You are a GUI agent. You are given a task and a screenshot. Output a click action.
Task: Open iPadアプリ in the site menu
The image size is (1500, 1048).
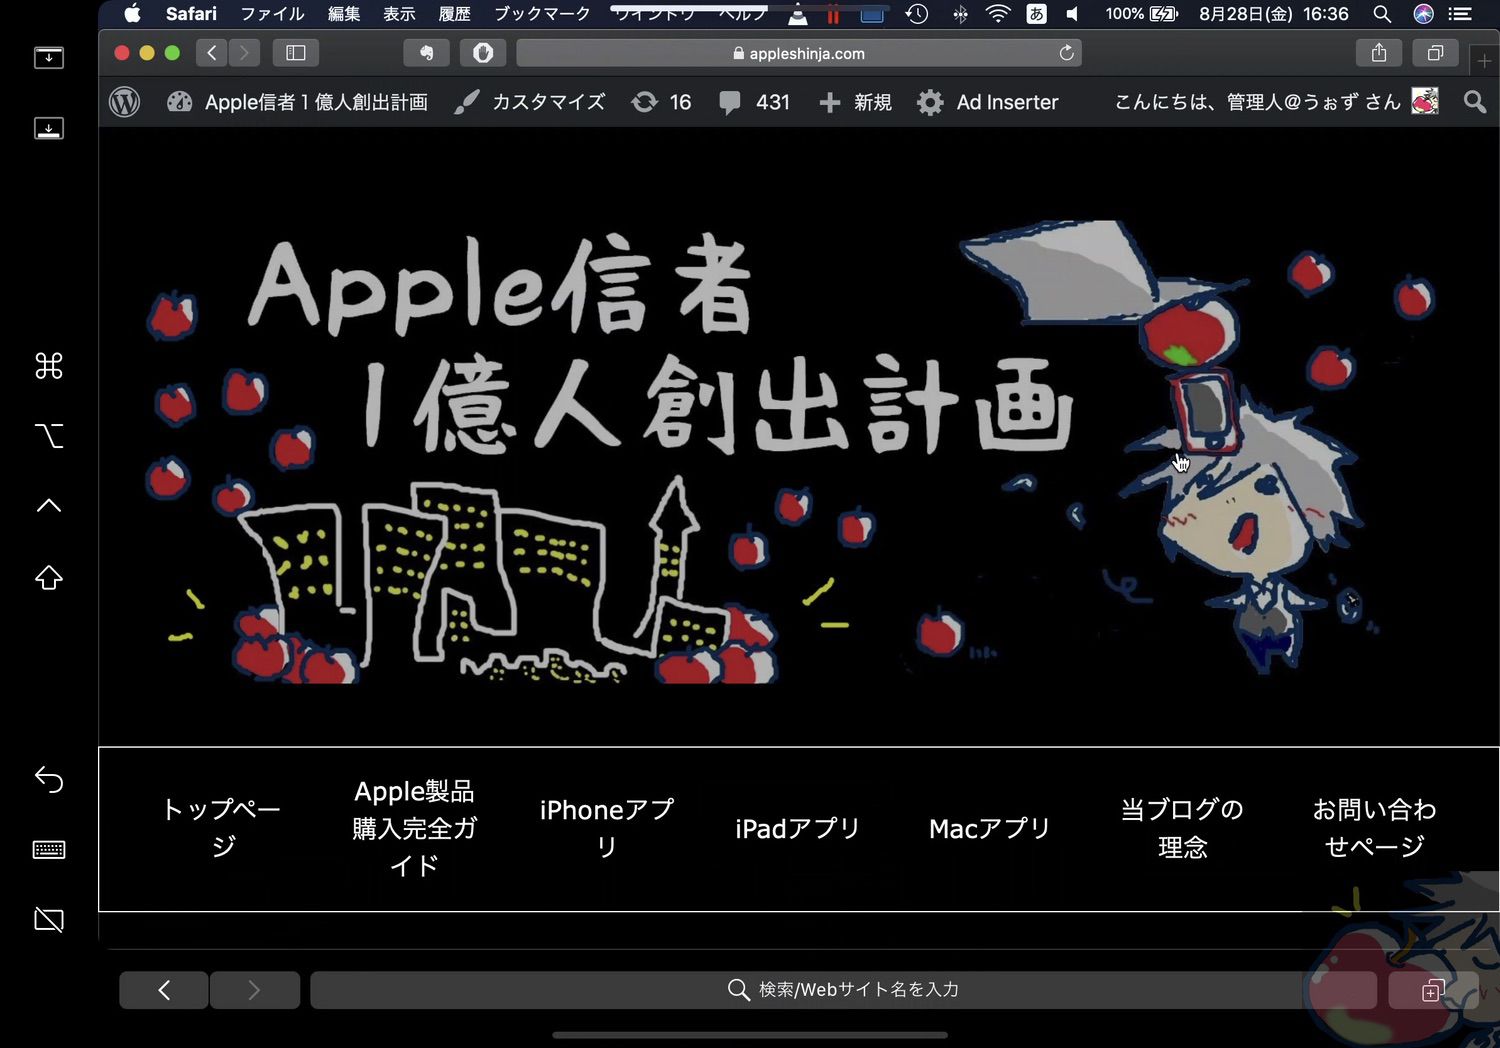click(797, 829)
